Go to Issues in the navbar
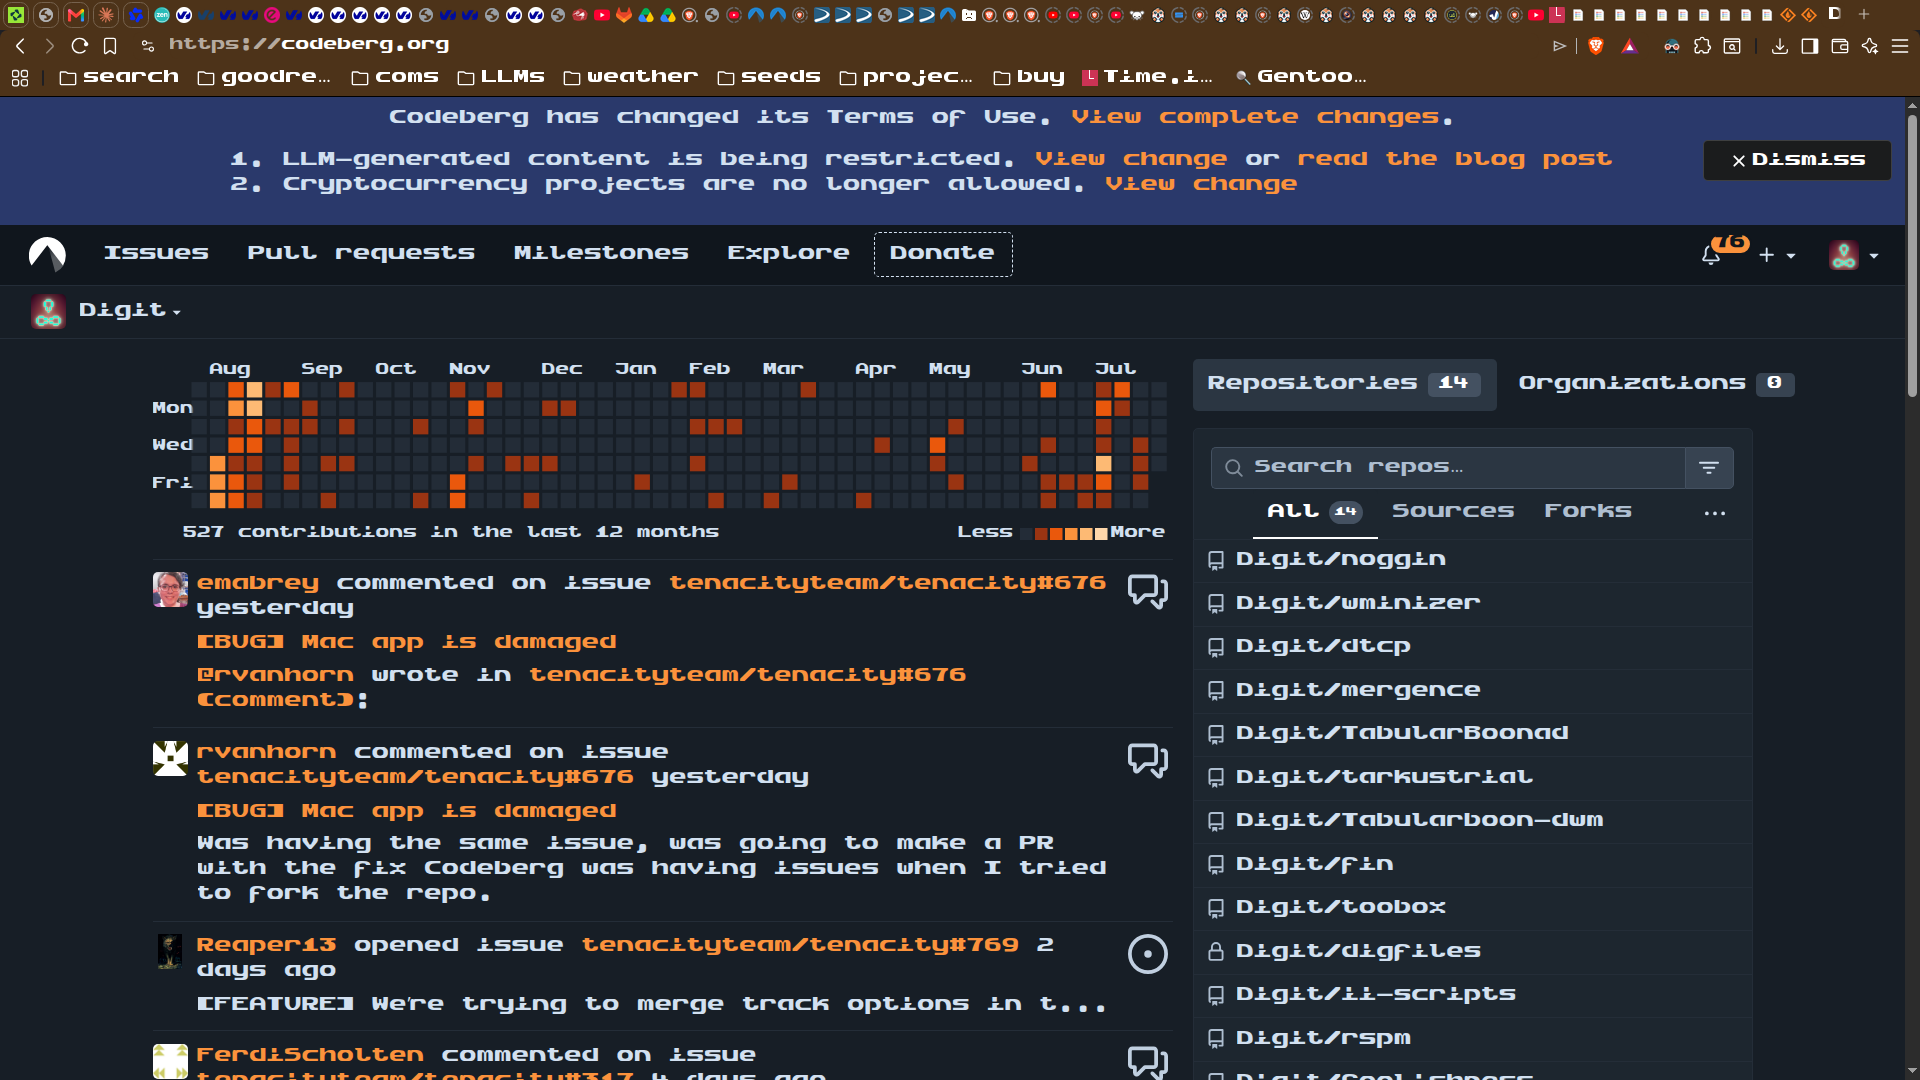Viewport: 1920px width, 1080px height. pyautogui.click(x=156, y=254)
